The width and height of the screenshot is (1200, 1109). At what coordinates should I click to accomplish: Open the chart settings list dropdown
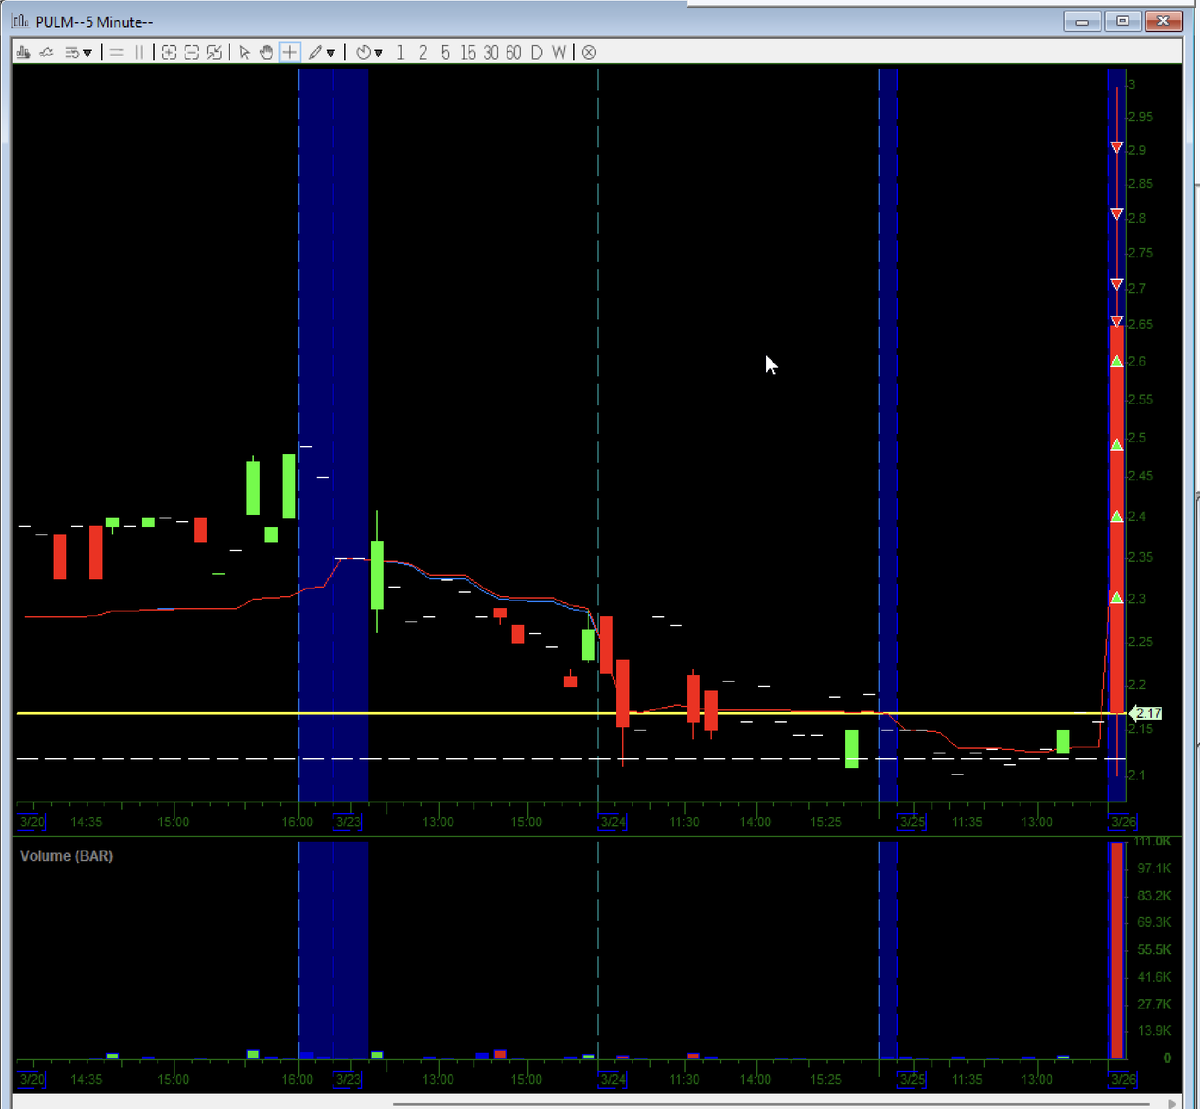(78, 52)
